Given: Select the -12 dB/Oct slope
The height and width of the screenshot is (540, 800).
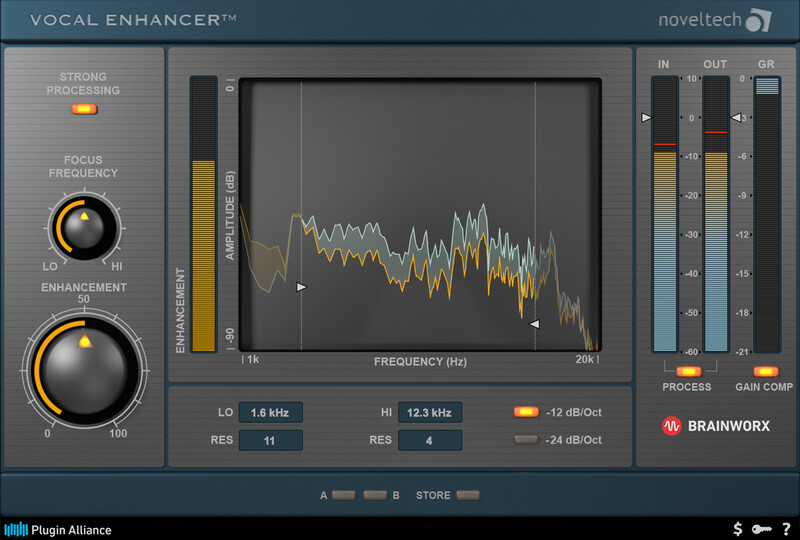Looking at the screenshot, I should (526, 412).
